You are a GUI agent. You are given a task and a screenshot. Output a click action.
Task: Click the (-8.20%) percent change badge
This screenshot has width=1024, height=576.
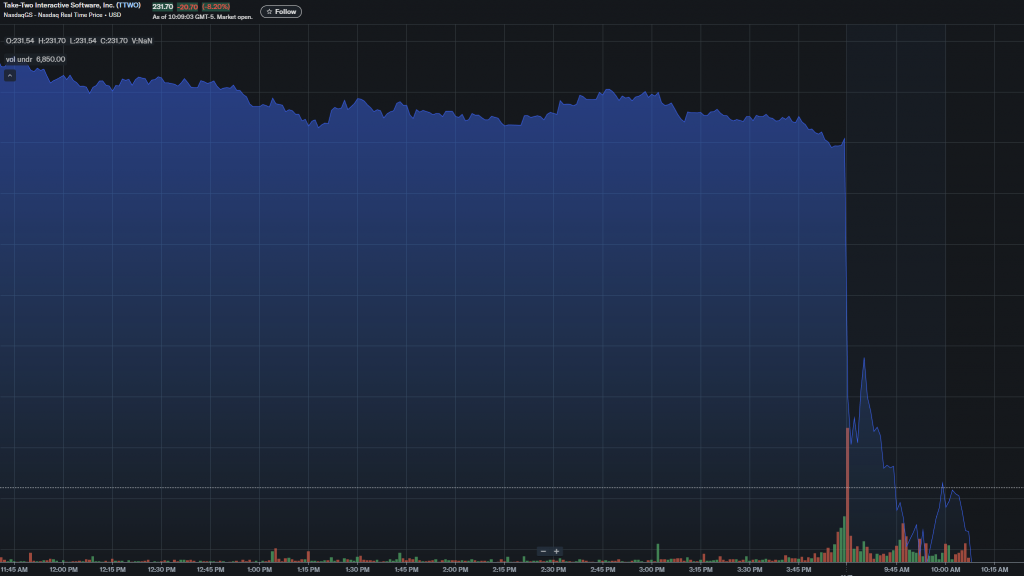point(215,7)
